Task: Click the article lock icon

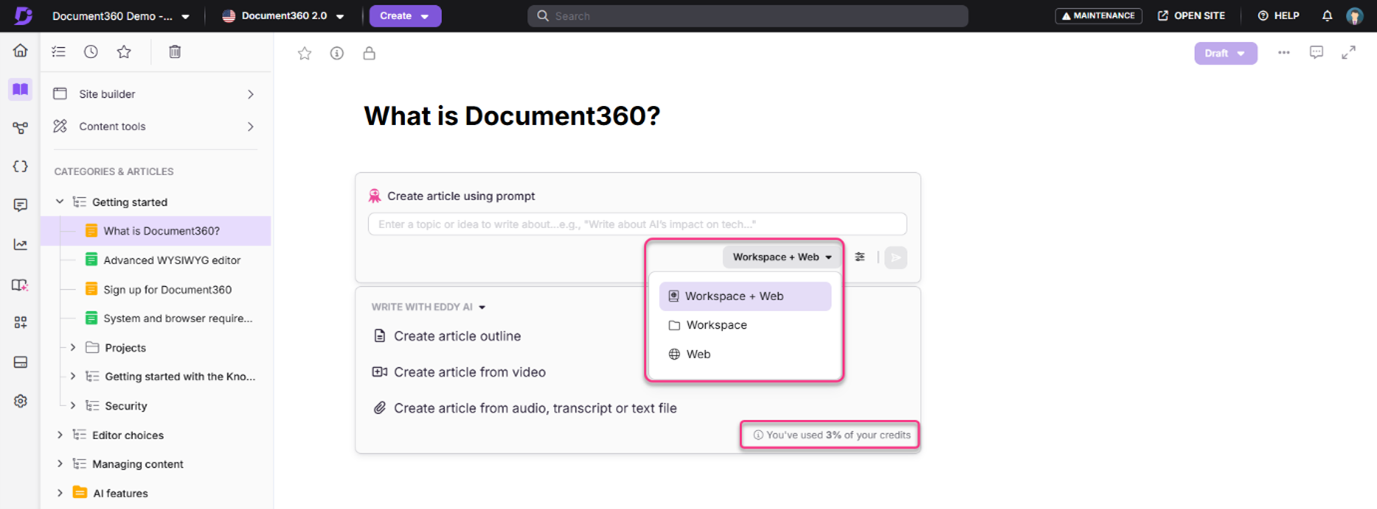Action: pyautogui.click(x=369, y=53)
